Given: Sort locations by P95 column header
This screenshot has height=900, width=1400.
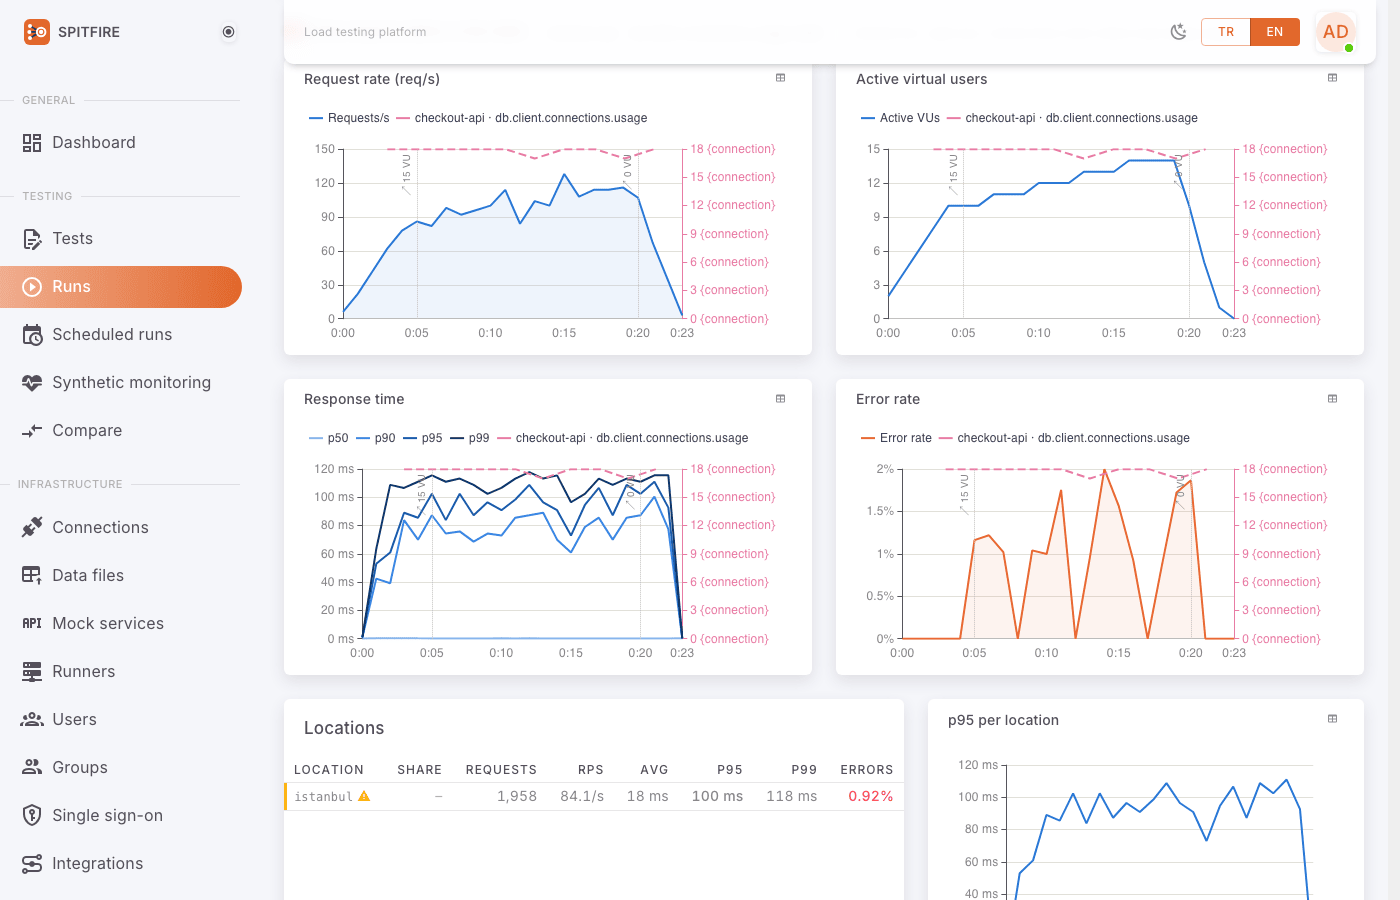Looking at the screenshot, I should [x=730, y=770].
